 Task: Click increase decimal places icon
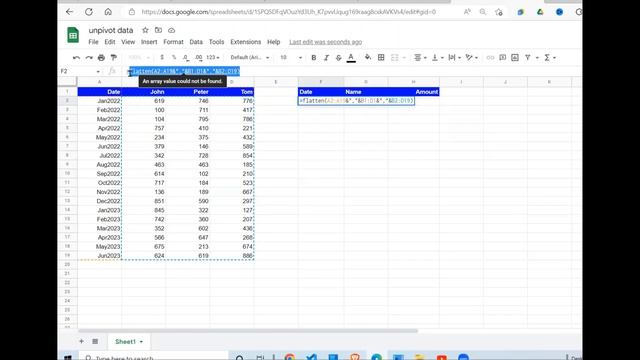198,58
